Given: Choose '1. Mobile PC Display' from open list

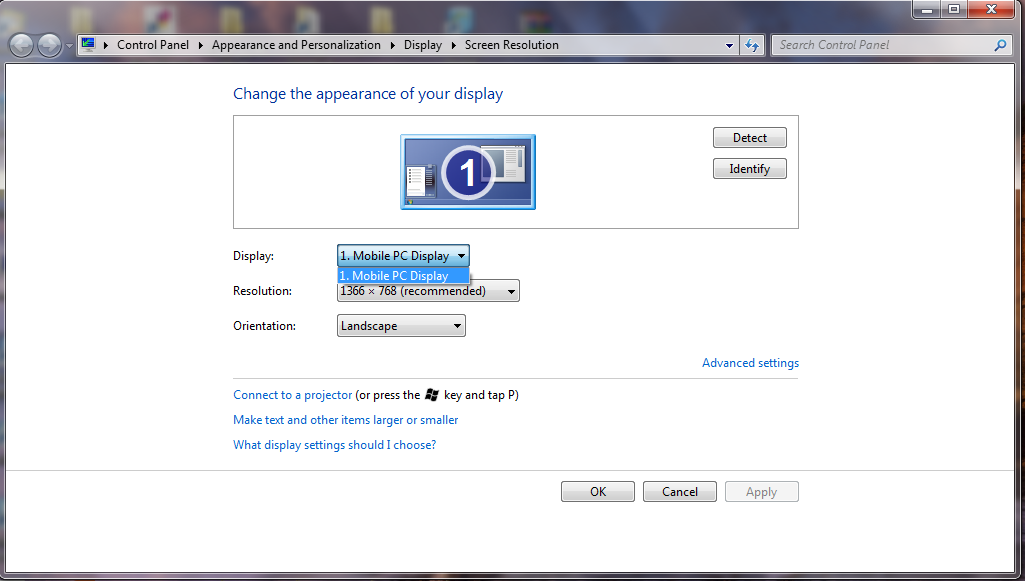Looking at the screenshot, I should [402, 276].
